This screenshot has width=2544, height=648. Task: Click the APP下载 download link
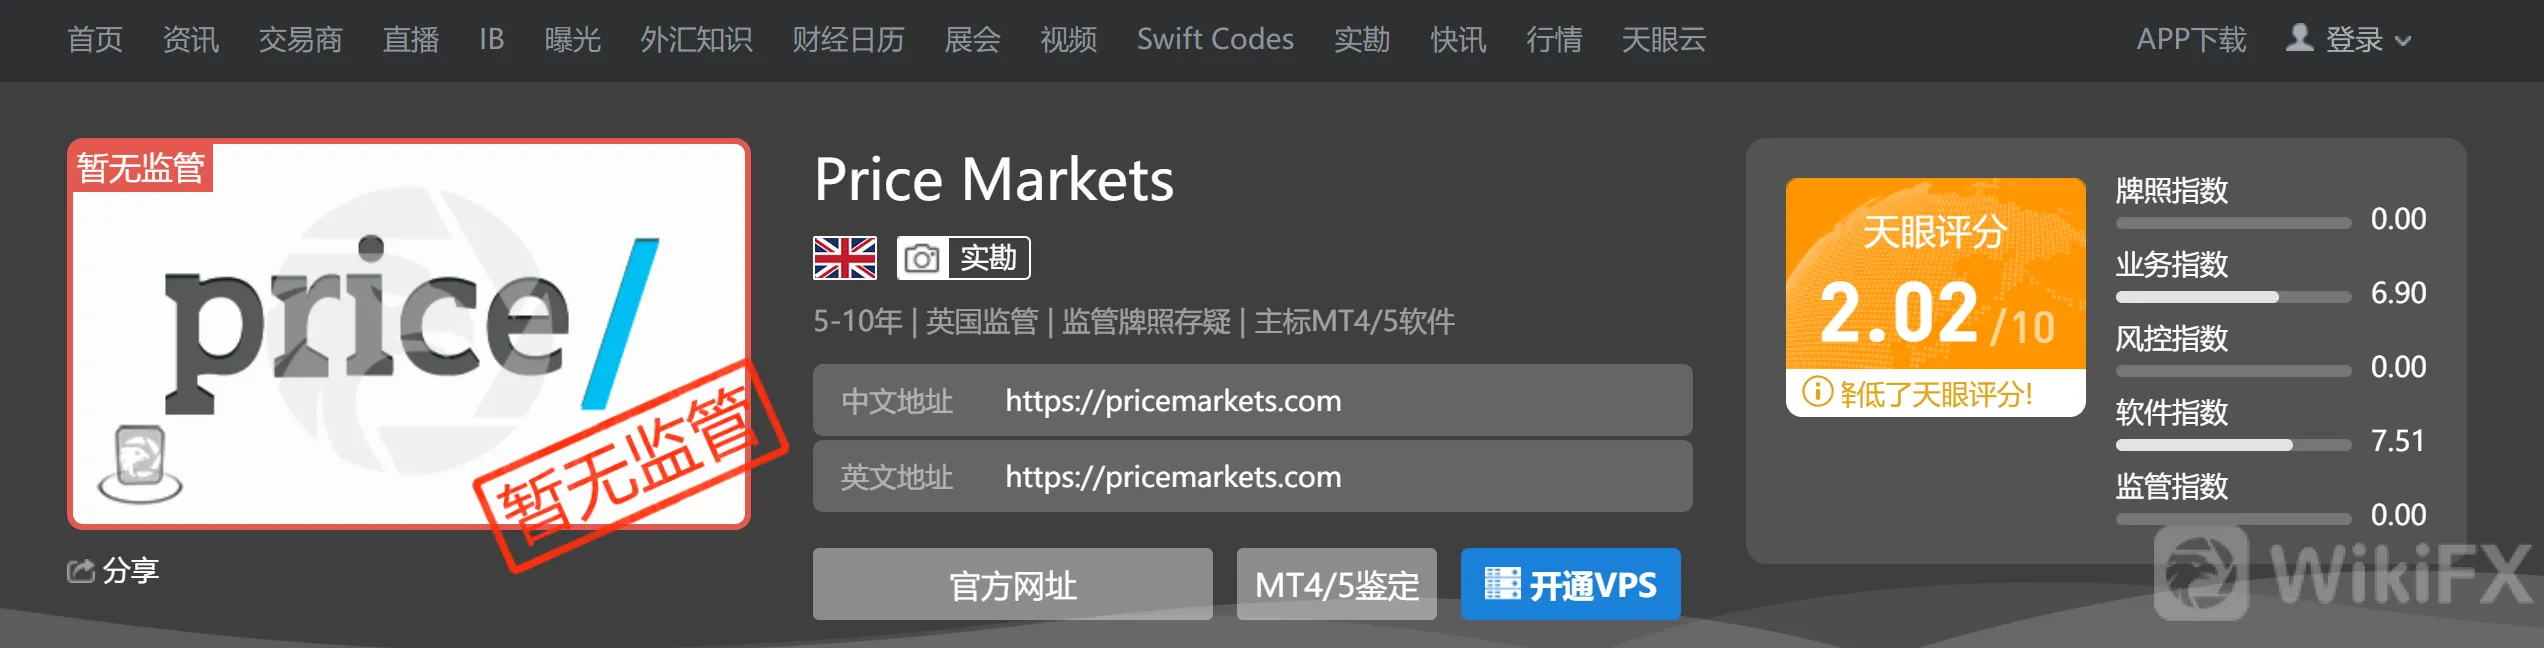coord(2191,40)
